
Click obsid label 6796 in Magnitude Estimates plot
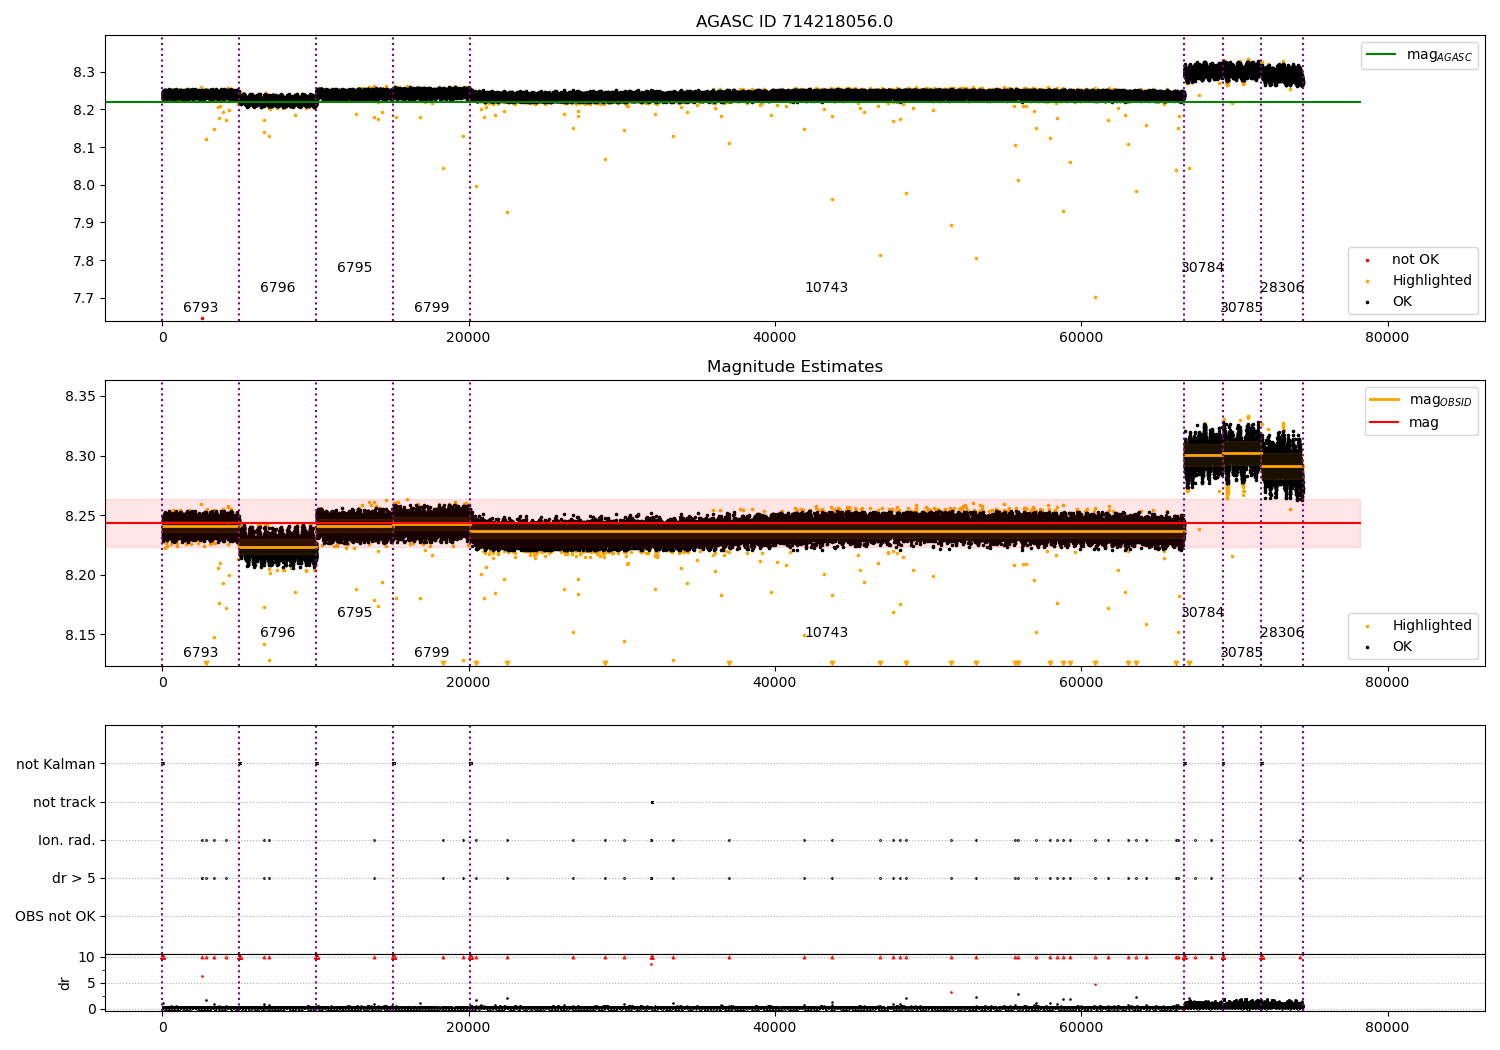[277, 633]
